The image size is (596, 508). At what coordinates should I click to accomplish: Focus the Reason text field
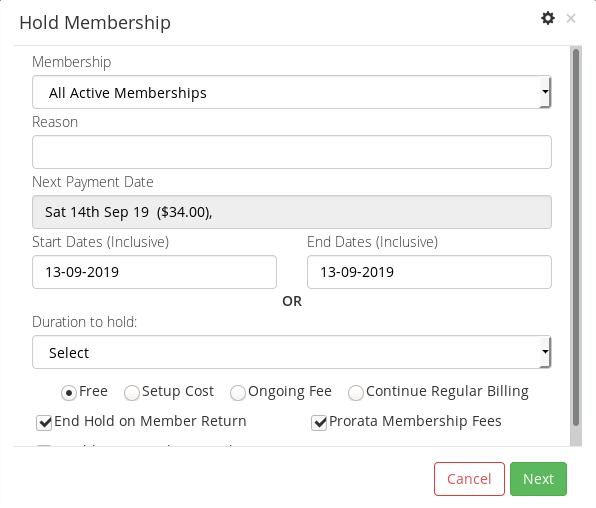292,152
